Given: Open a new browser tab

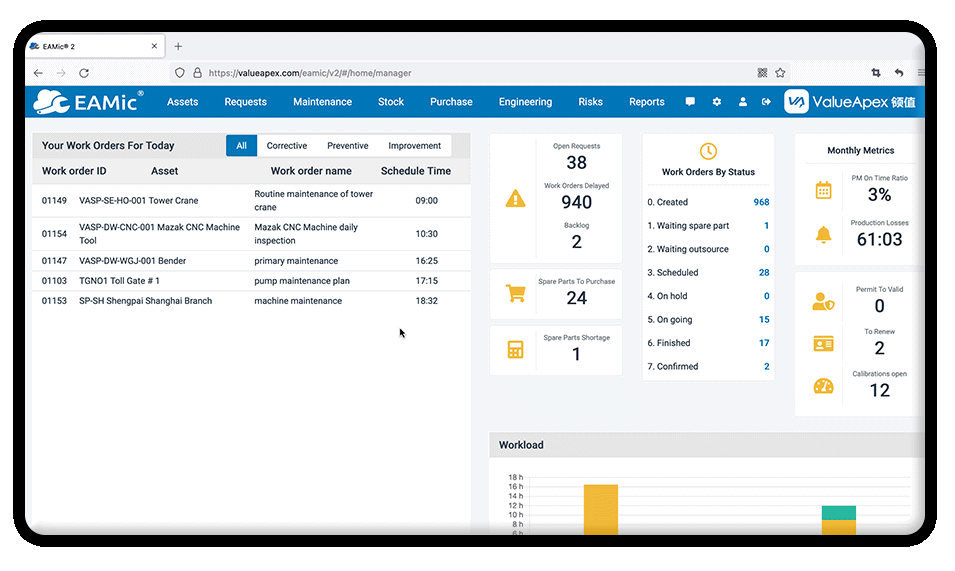Looking at the screenshot, I should point(178,46).
